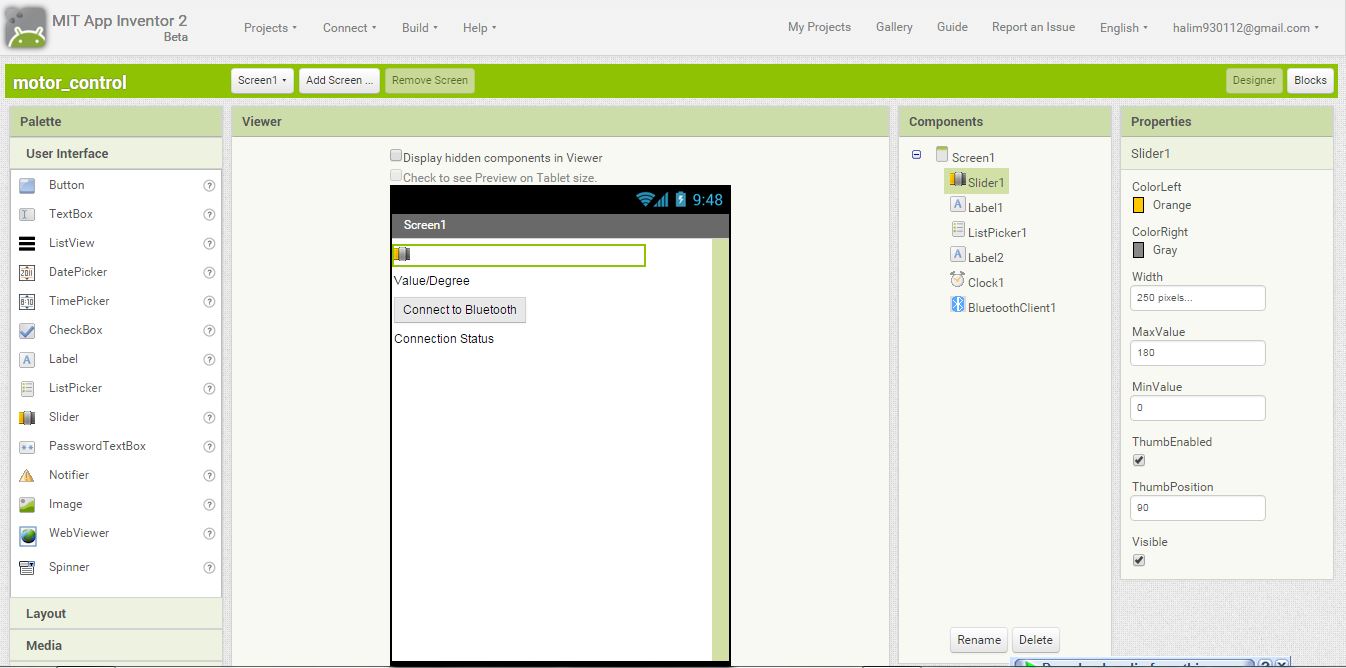Click the MIT App Inventor Android logo

pos(25,27)
